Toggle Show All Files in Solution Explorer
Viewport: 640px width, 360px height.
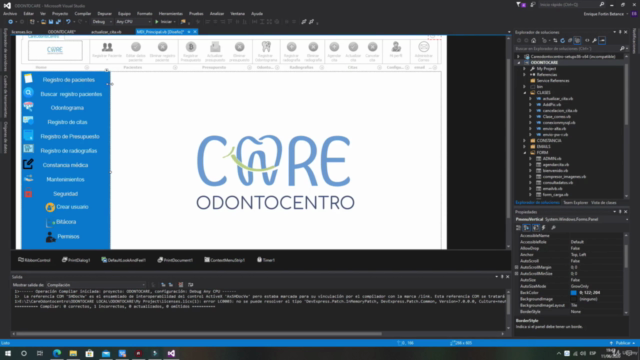click(577, 40)
